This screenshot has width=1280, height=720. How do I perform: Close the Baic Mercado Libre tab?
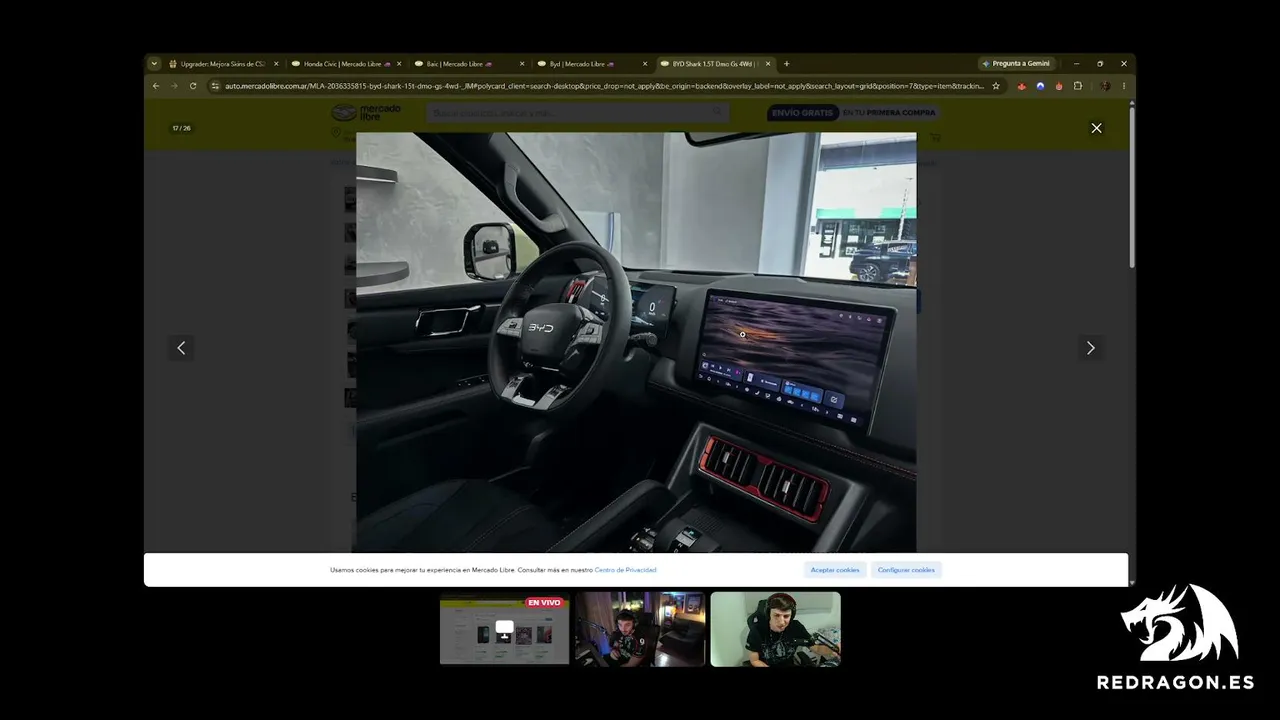point(522,64)
